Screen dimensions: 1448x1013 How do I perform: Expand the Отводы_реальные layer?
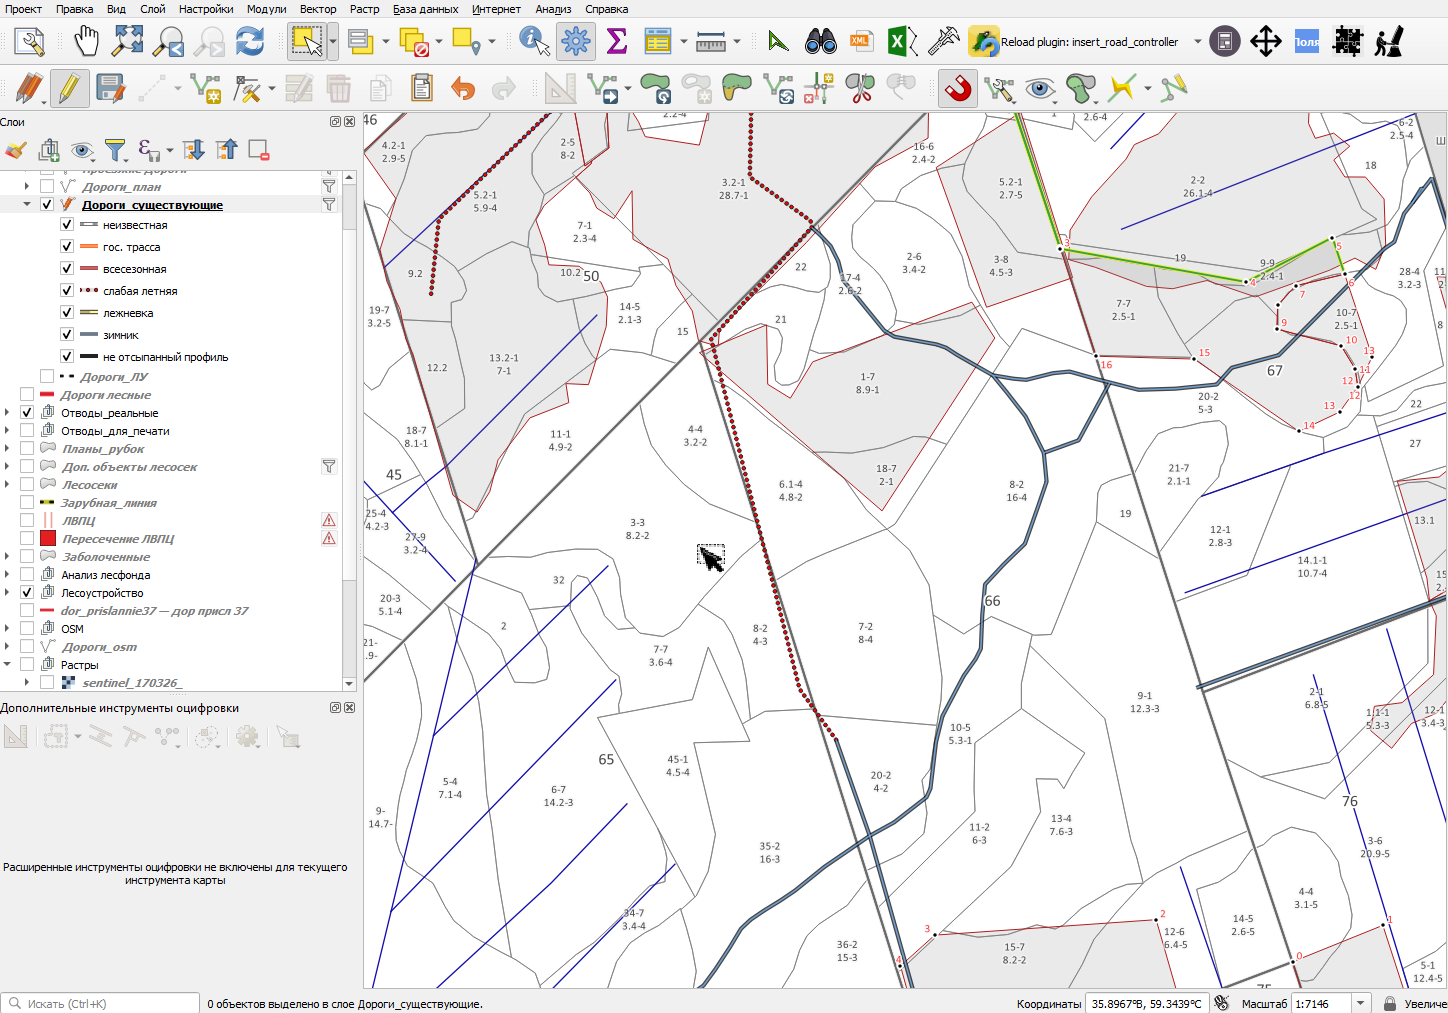[x=7, y=412]
